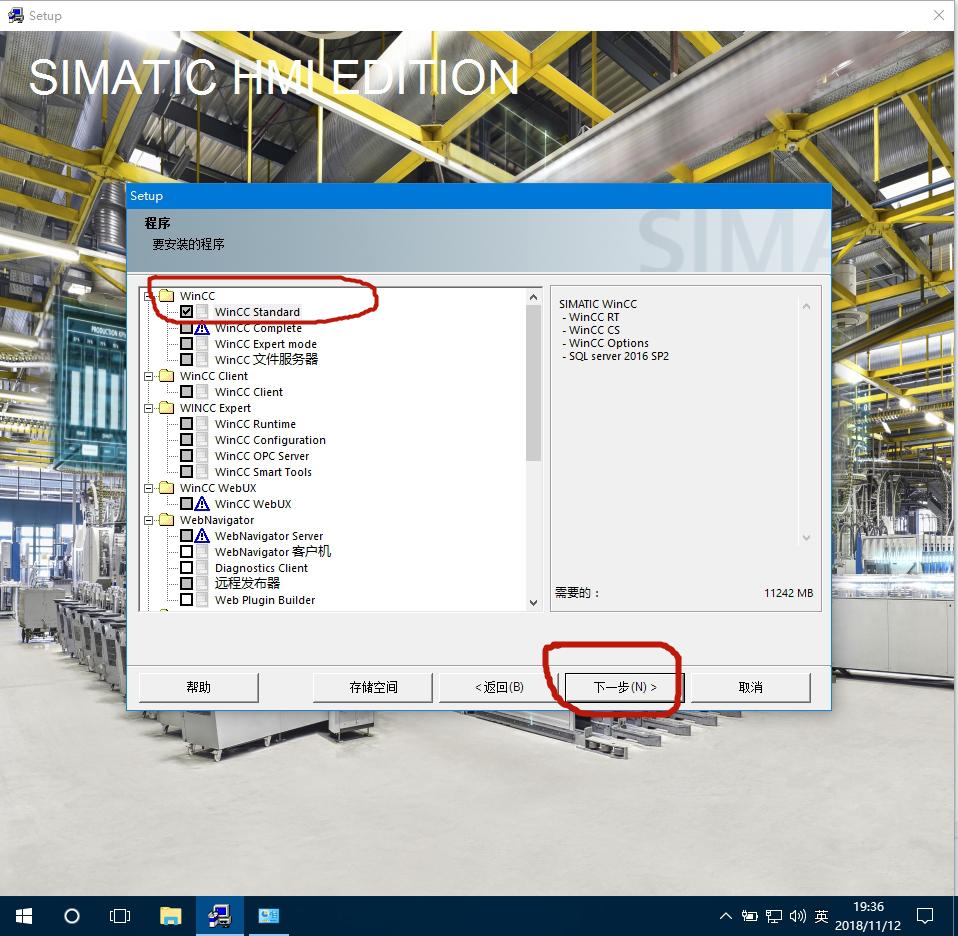Click the program list scroll down arrow
The height and width of the screenshot is (936, 958).
point(533,602)
